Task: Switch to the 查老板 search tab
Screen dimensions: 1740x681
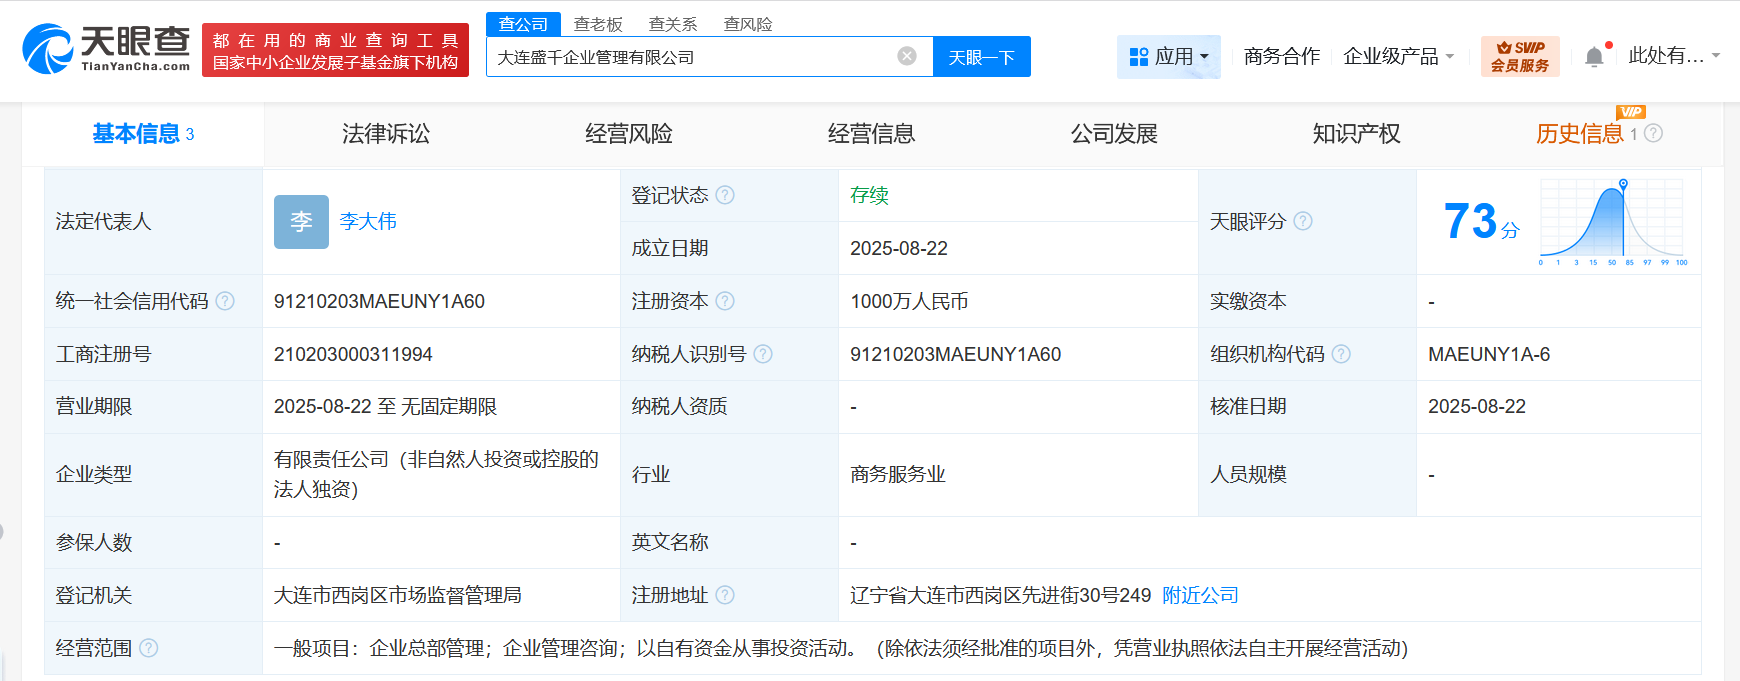Action: 598,24
